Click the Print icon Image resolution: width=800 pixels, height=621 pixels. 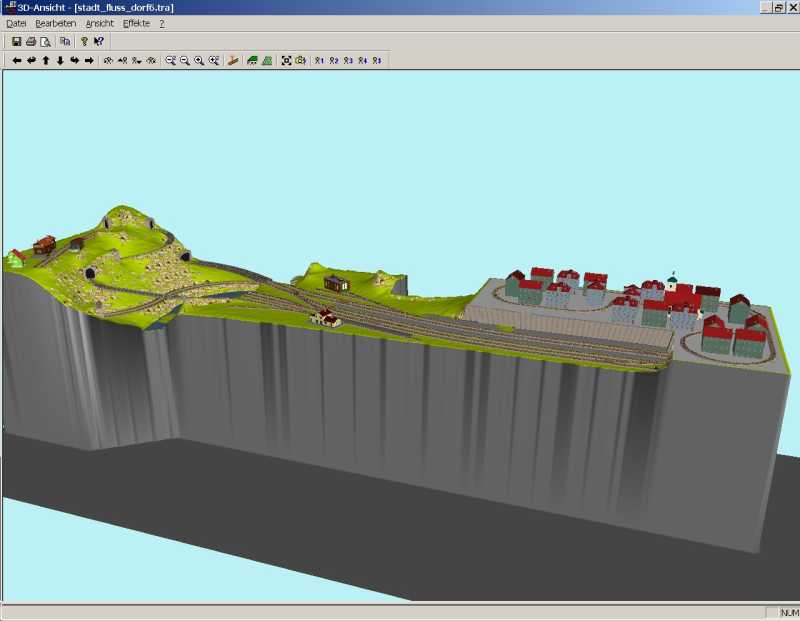(x=31, y=41)
